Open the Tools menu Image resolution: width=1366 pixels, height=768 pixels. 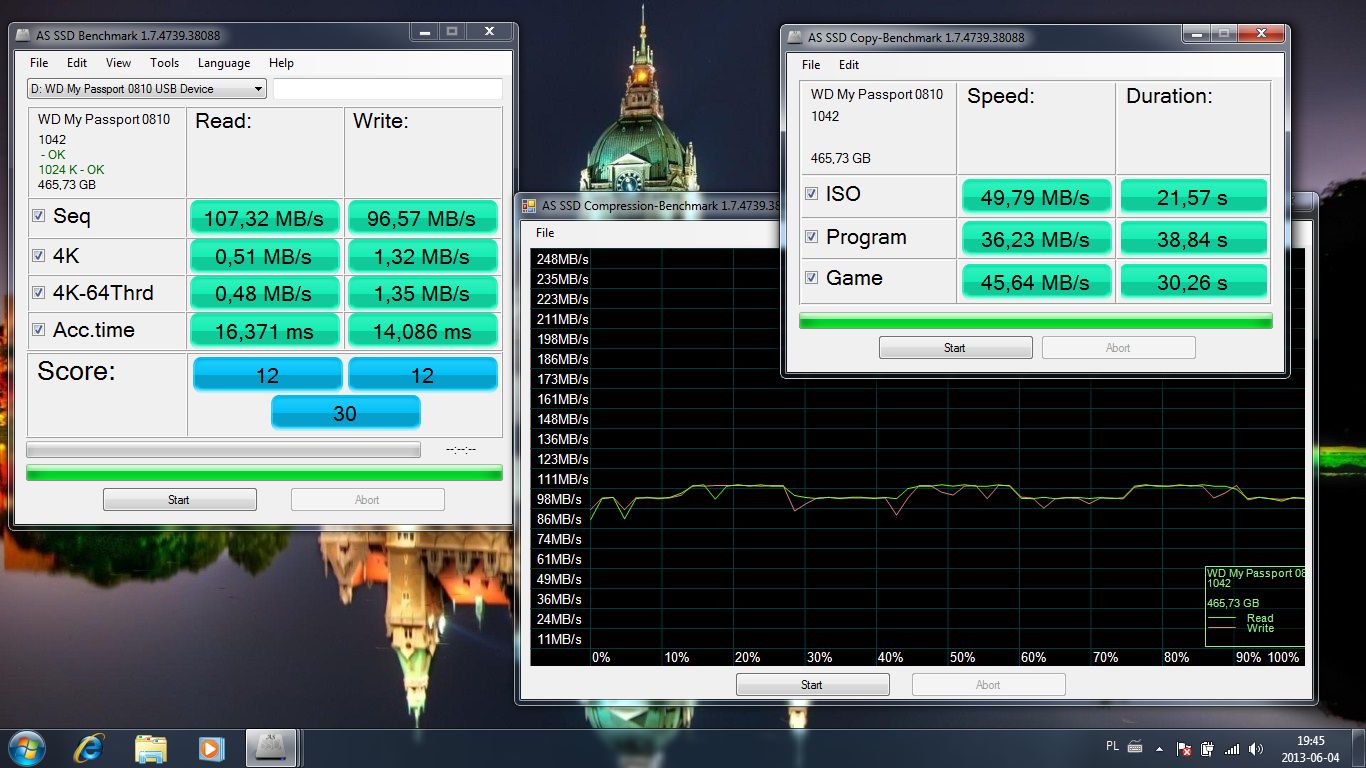click(165, 63)
